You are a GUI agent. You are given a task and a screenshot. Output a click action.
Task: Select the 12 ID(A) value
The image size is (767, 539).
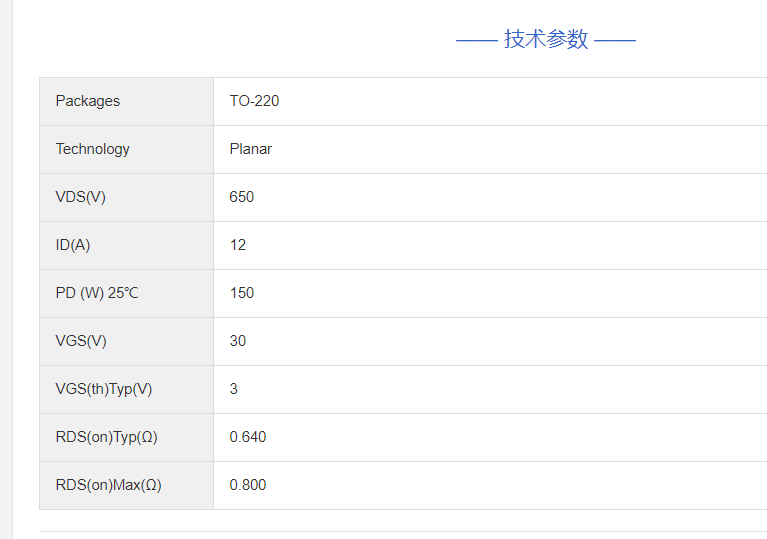point(238,245)
